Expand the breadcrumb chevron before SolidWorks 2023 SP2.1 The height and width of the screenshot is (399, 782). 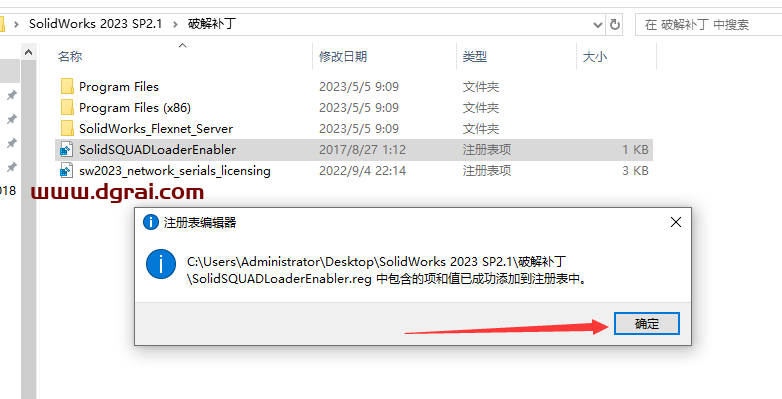16,24
